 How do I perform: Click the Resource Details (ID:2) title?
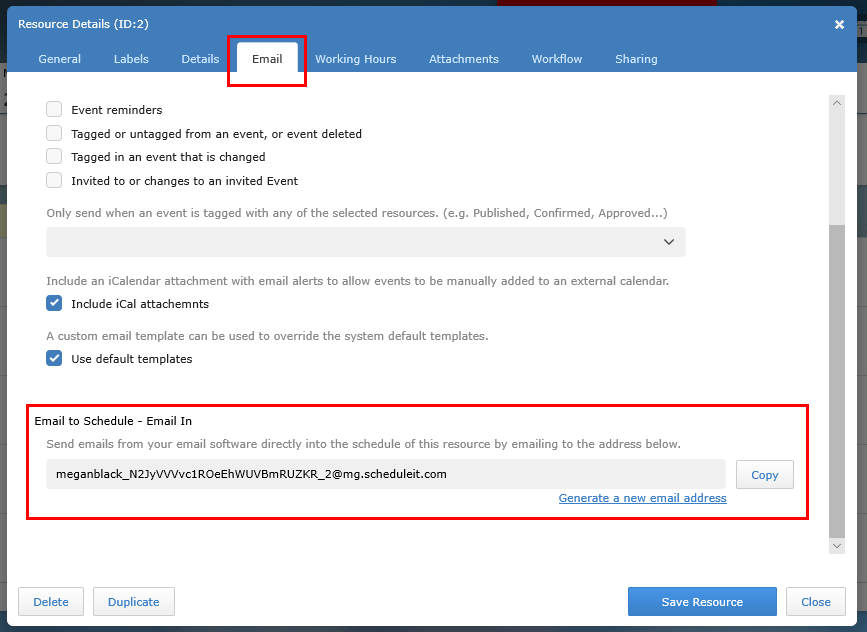[83, 24]
